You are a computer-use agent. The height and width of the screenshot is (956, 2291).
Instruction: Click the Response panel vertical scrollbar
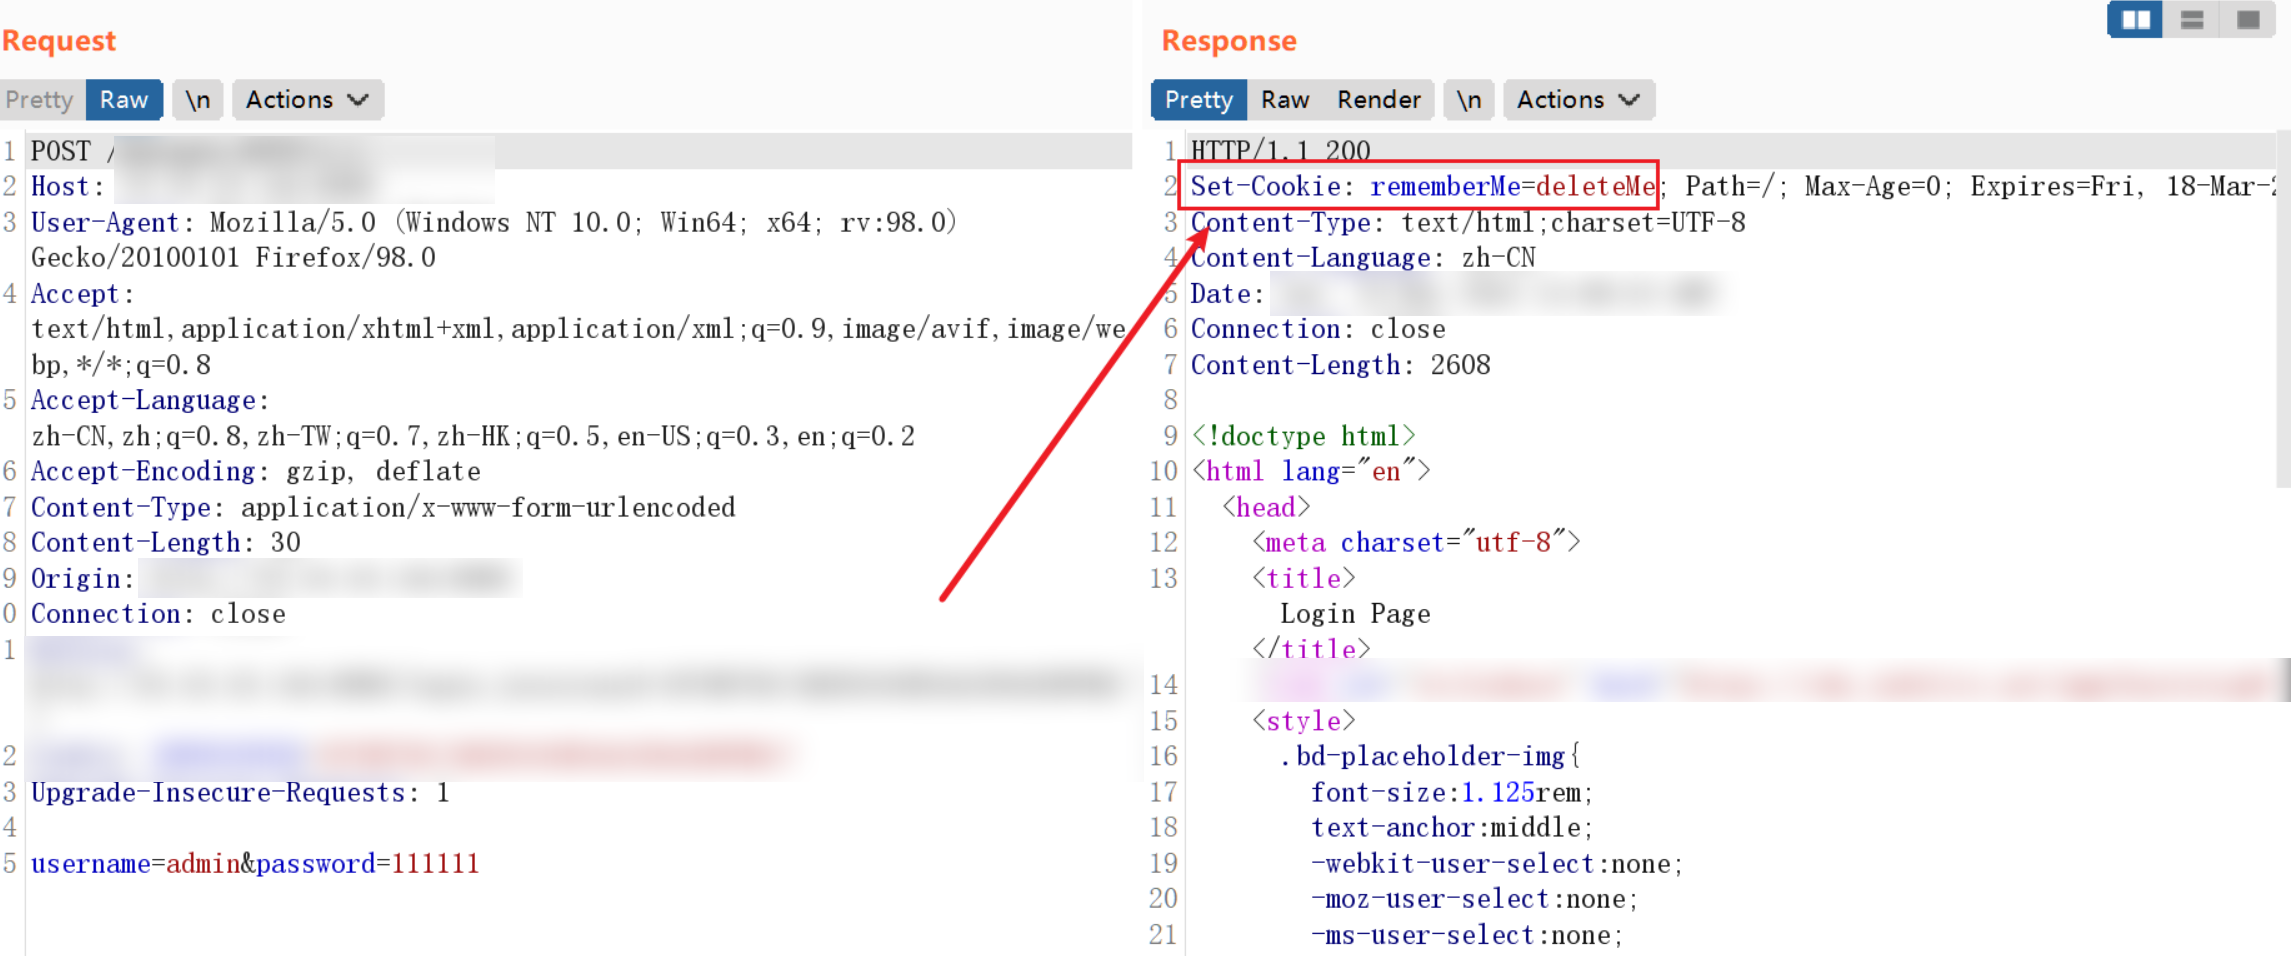[x=2284, y=310]
